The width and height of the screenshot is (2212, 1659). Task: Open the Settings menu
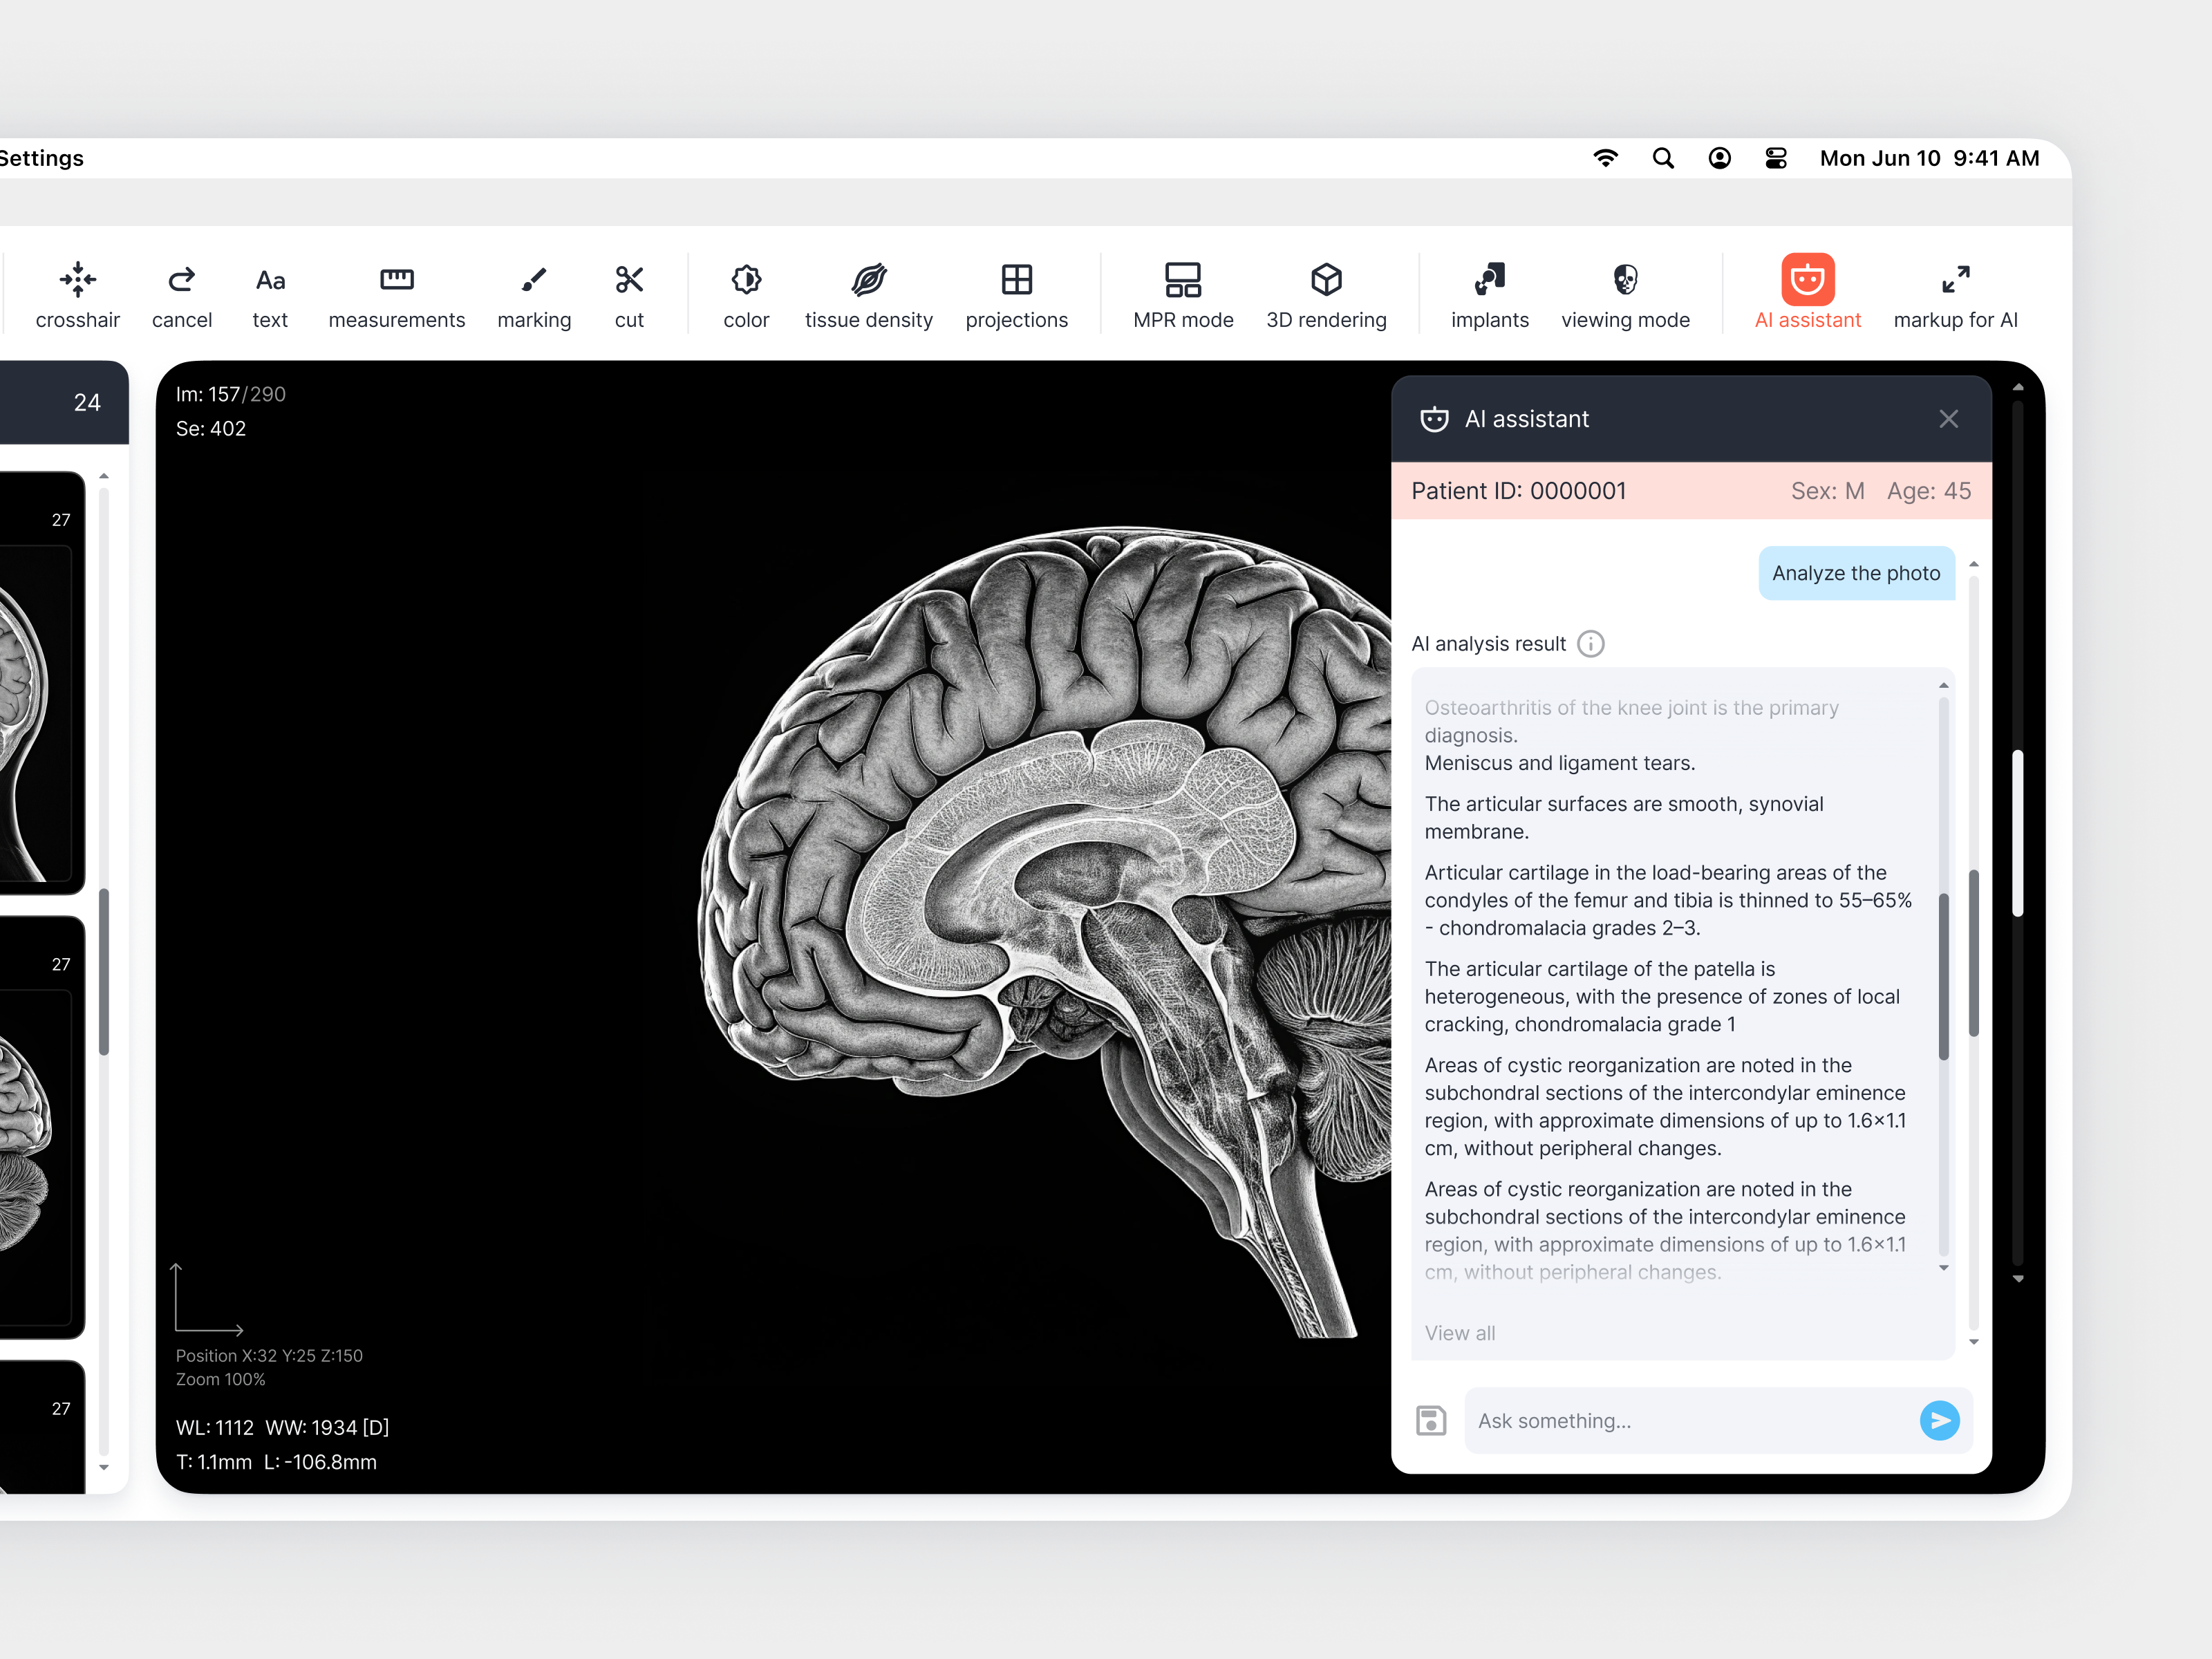tap(42, 157)
